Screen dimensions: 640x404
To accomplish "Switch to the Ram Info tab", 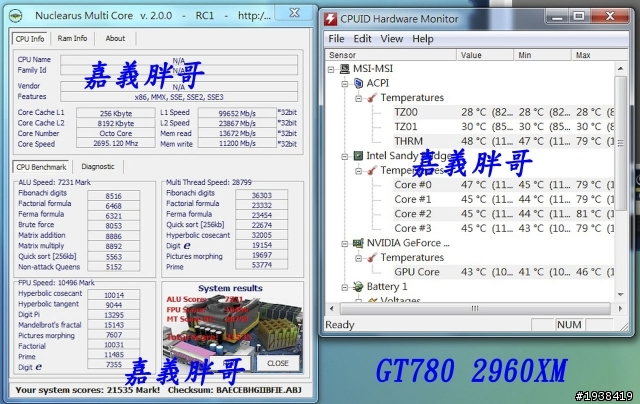I will 72,38.
